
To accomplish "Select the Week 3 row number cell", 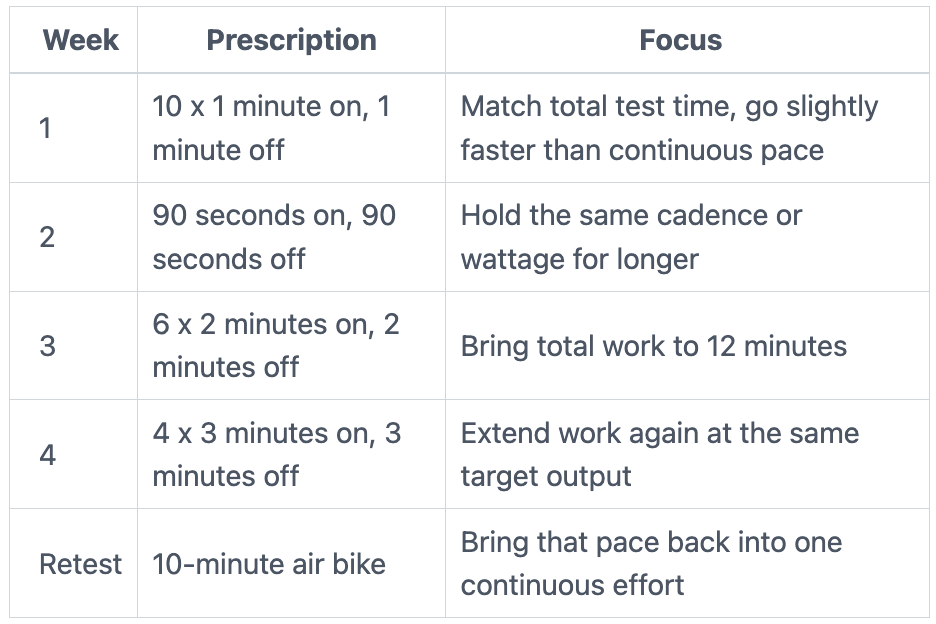I will 73,346.
